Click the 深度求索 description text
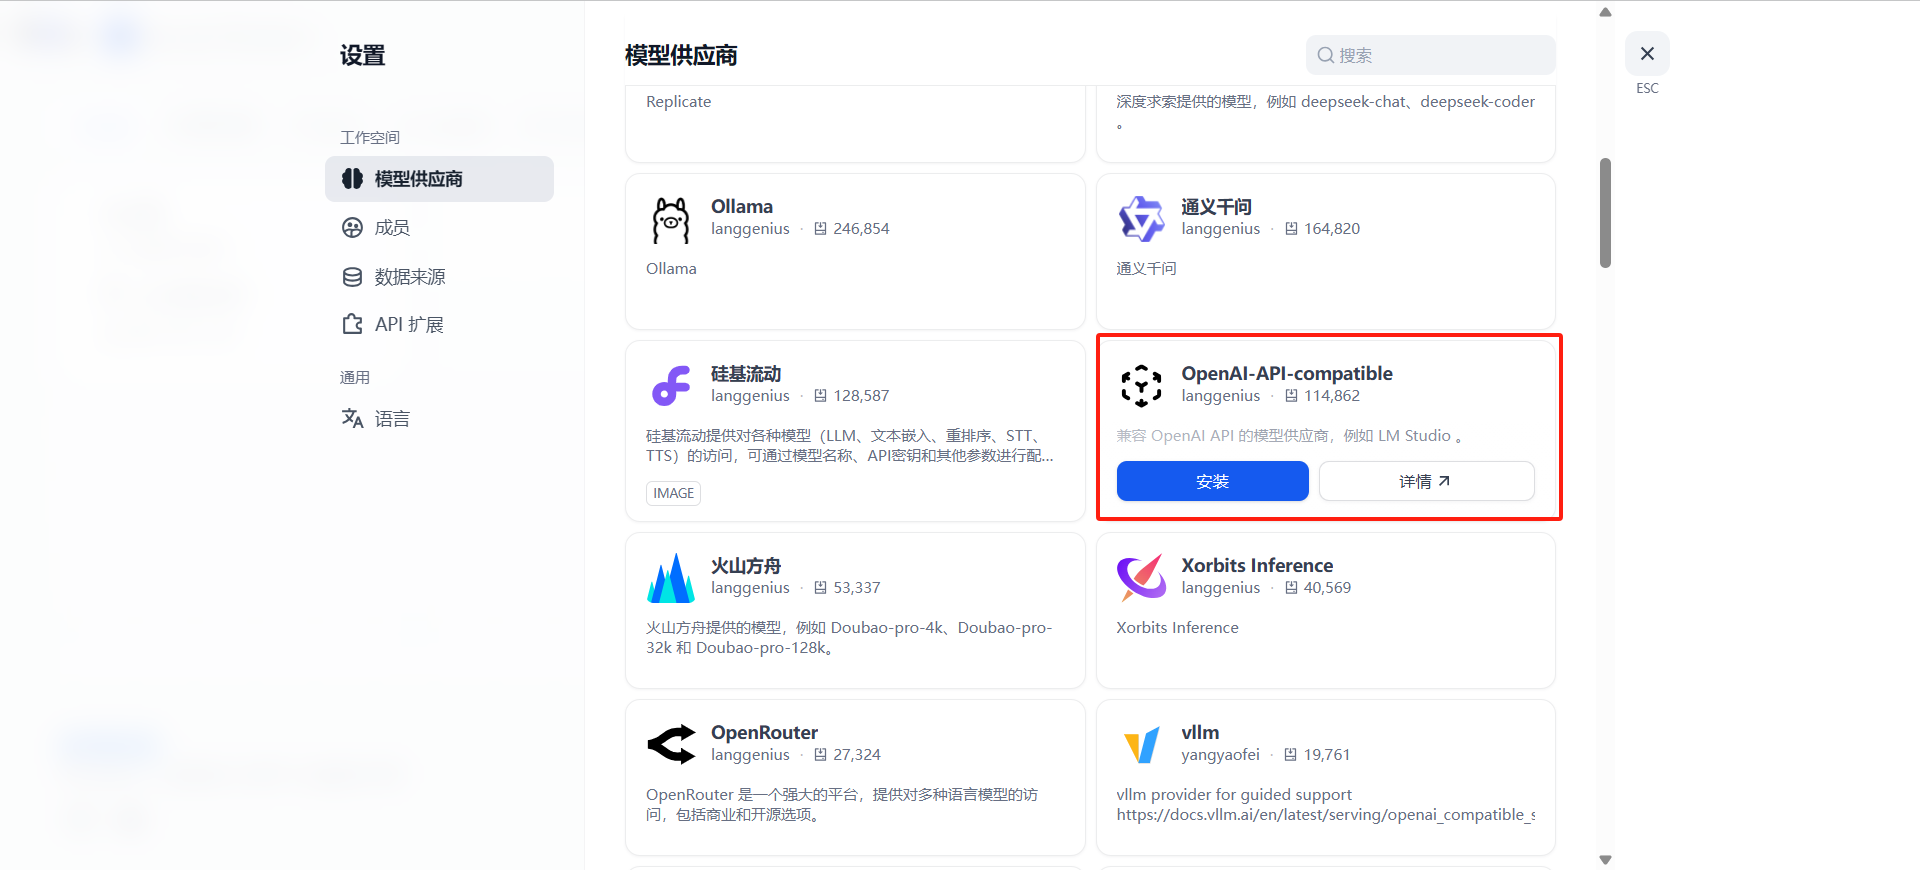1920x870 pixels. point(1325,112)
